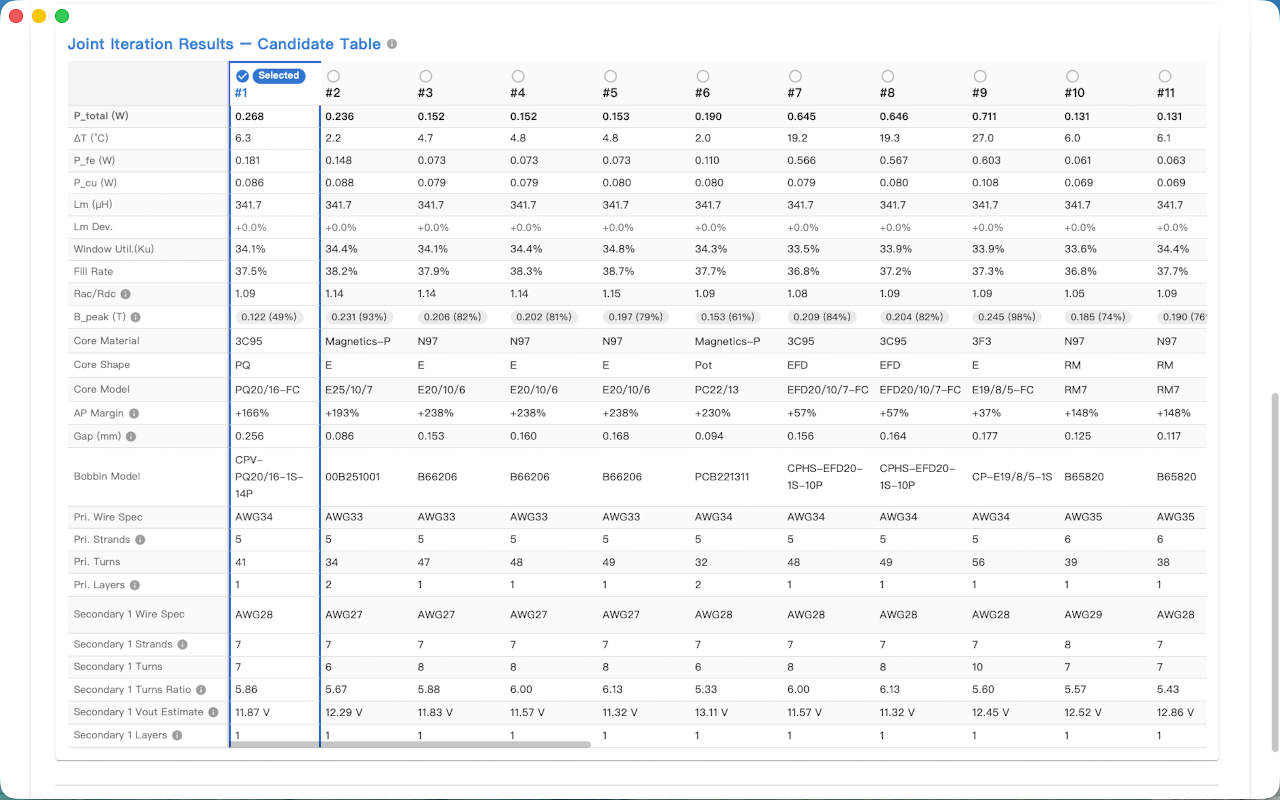
Task: Click info icon next to Secondary 1 Layers
Action: (x=177, y=735)
